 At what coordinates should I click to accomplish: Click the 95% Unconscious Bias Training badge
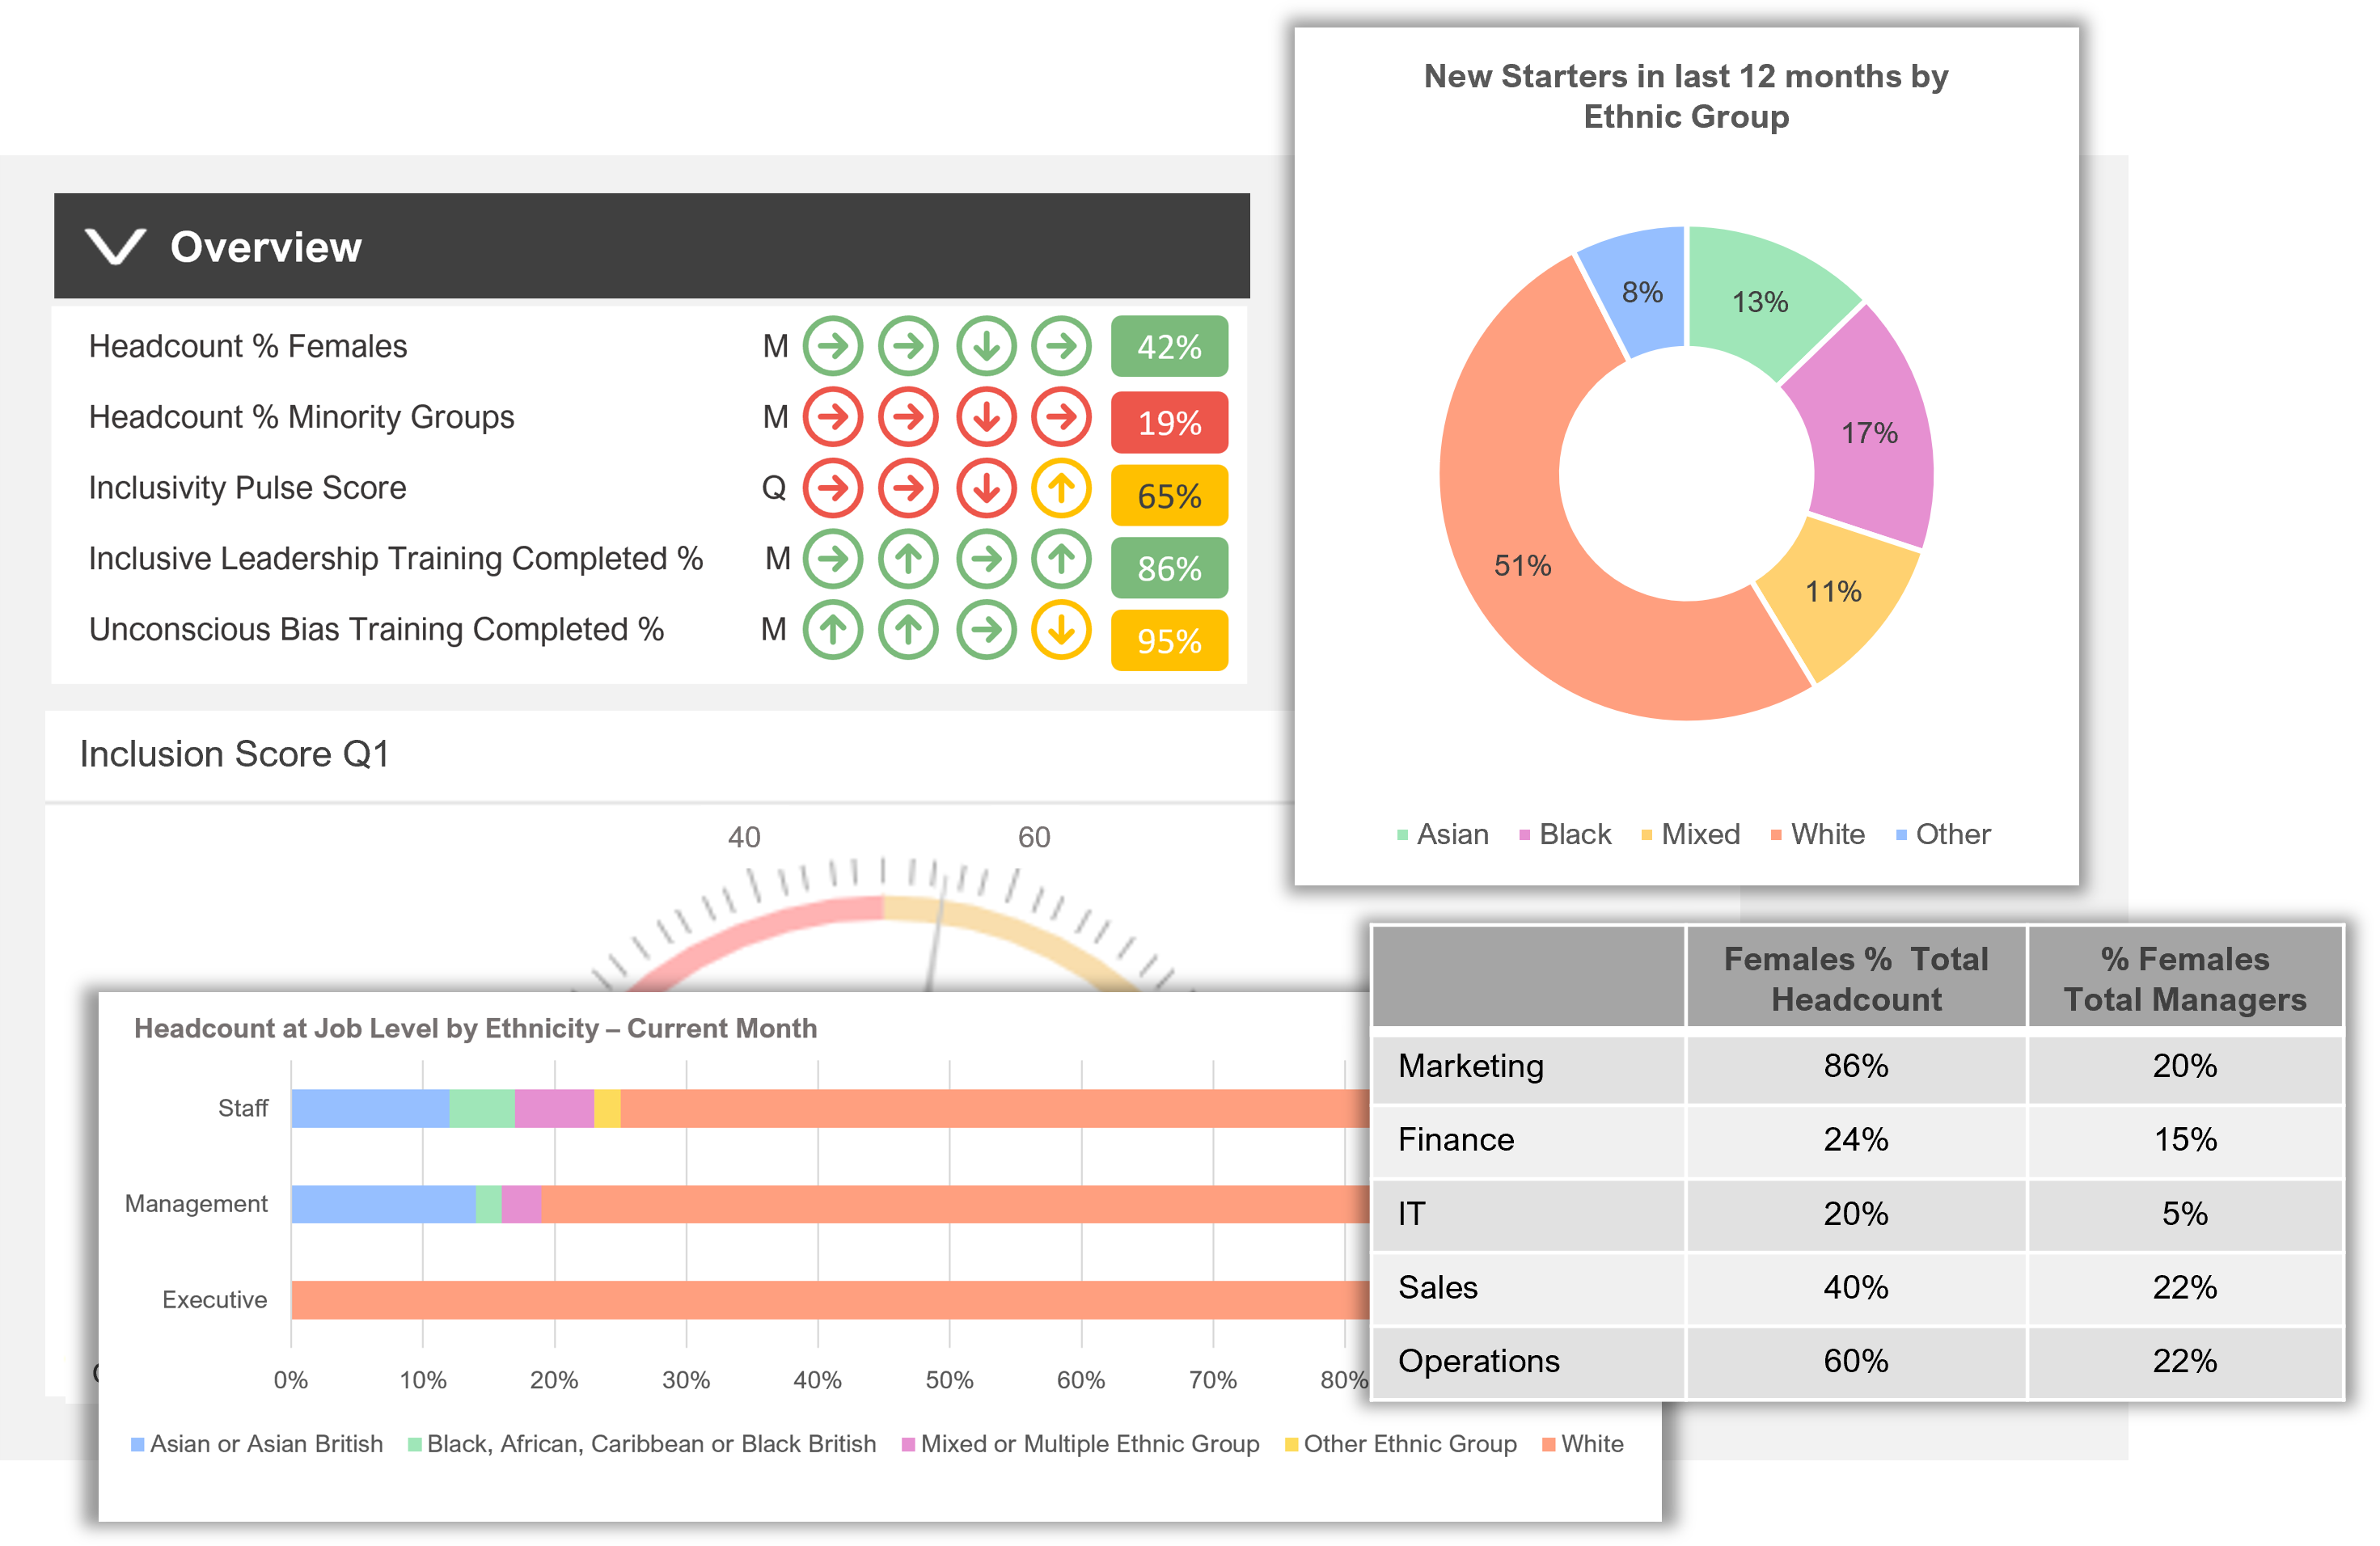click(1169, 640)
